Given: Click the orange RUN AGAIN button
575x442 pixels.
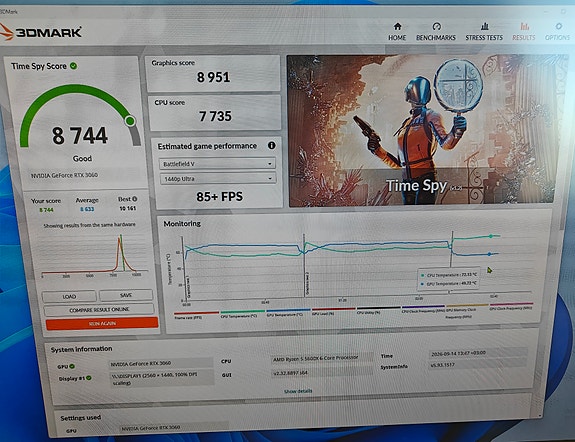Looking at the screenshot, I should (x=102, y=324).
